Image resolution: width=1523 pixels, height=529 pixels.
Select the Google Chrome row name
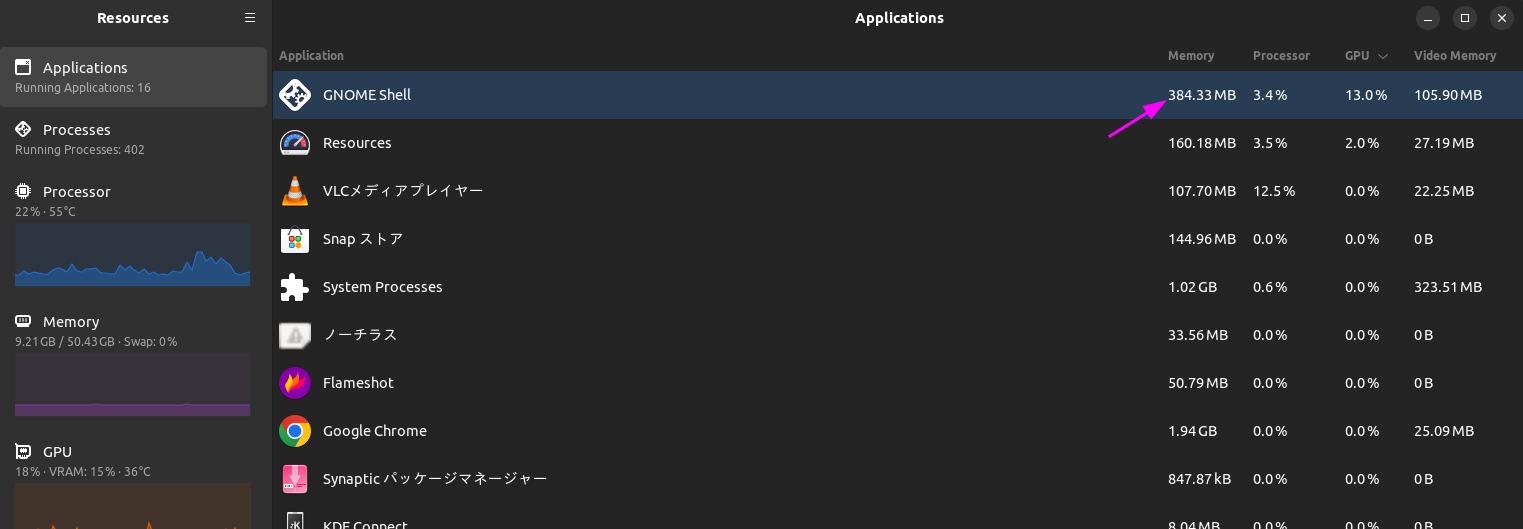pos(375,431)
